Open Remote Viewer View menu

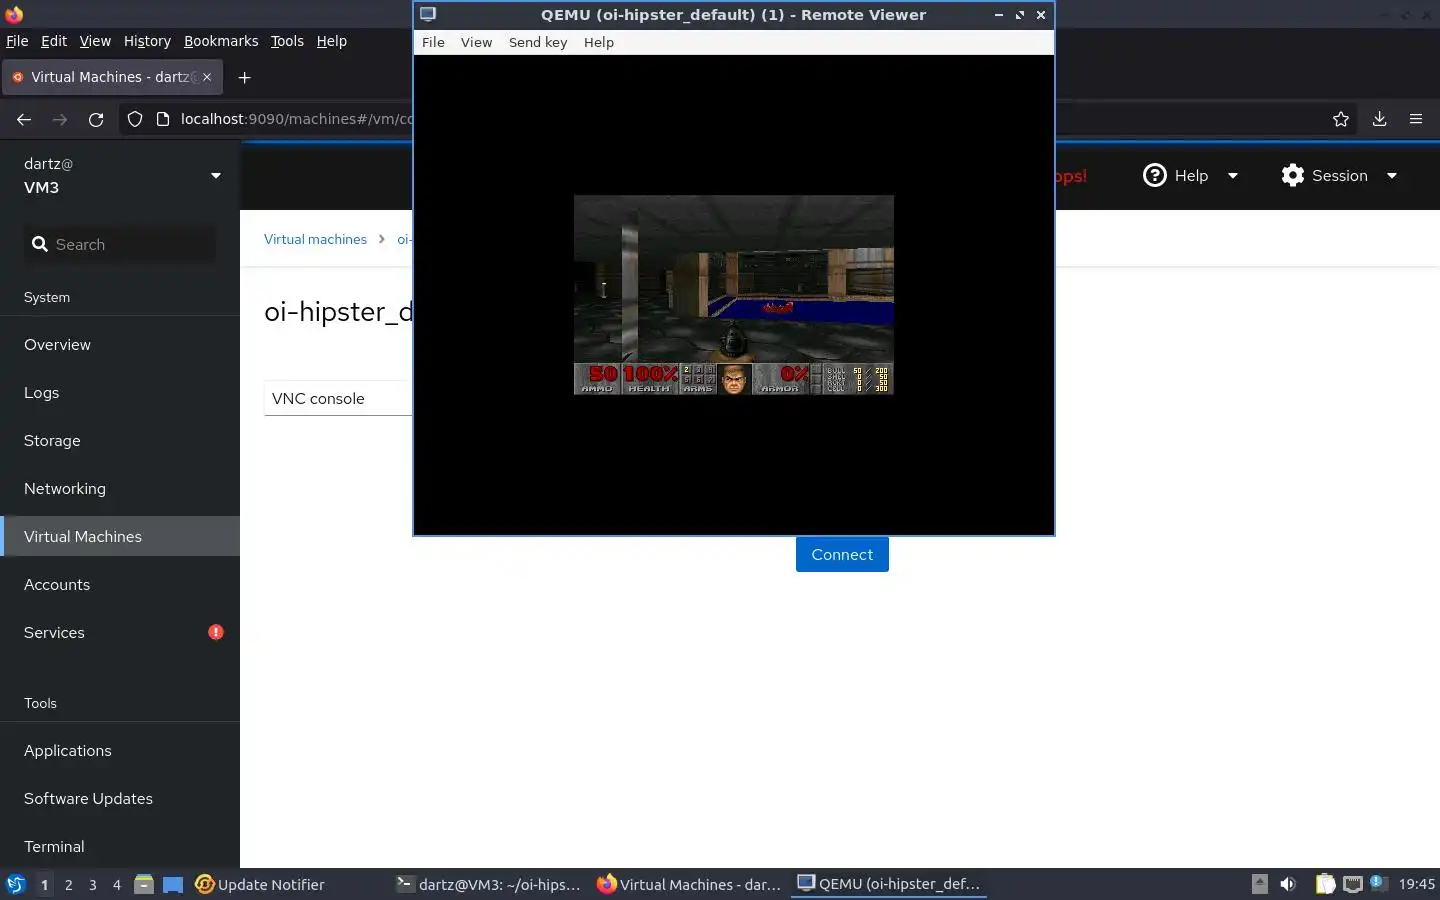click(476, 42)
